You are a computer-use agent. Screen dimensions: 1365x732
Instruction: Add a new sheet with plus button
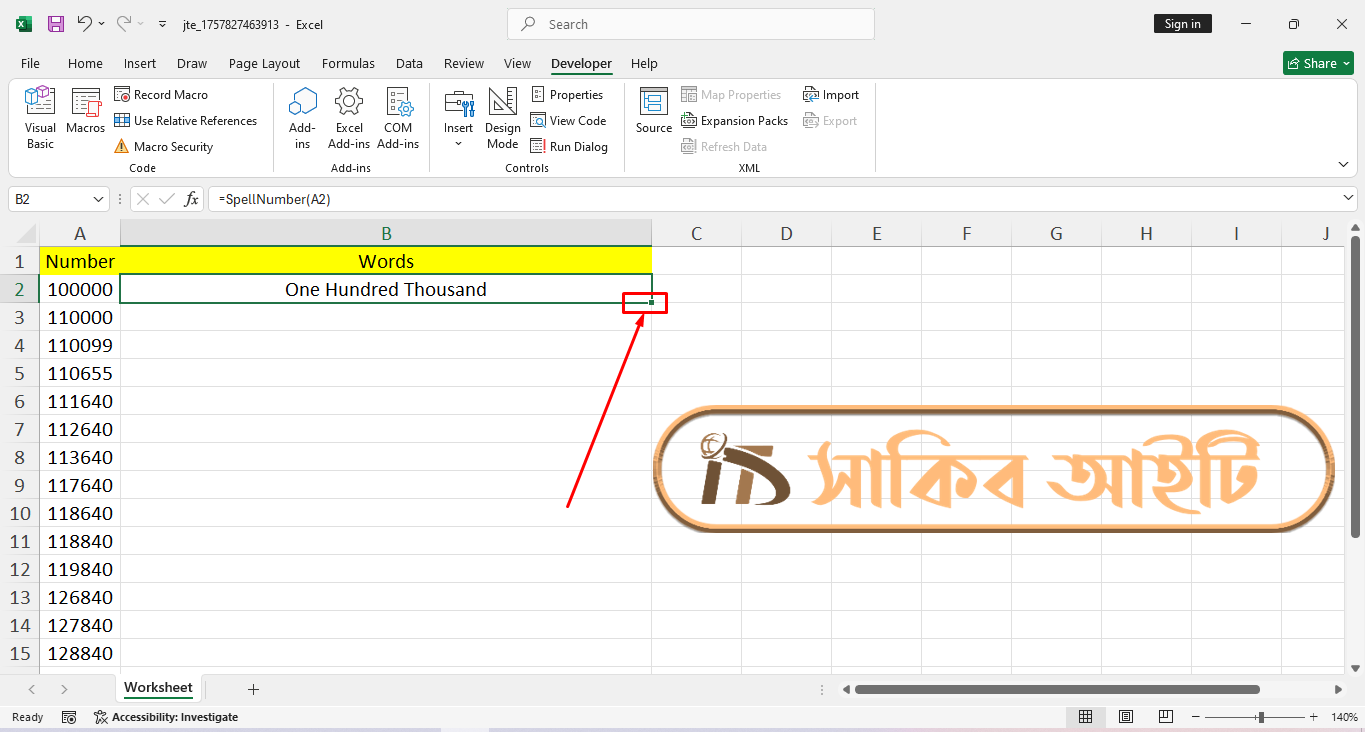pyautogui.click(x=253, y=689)
